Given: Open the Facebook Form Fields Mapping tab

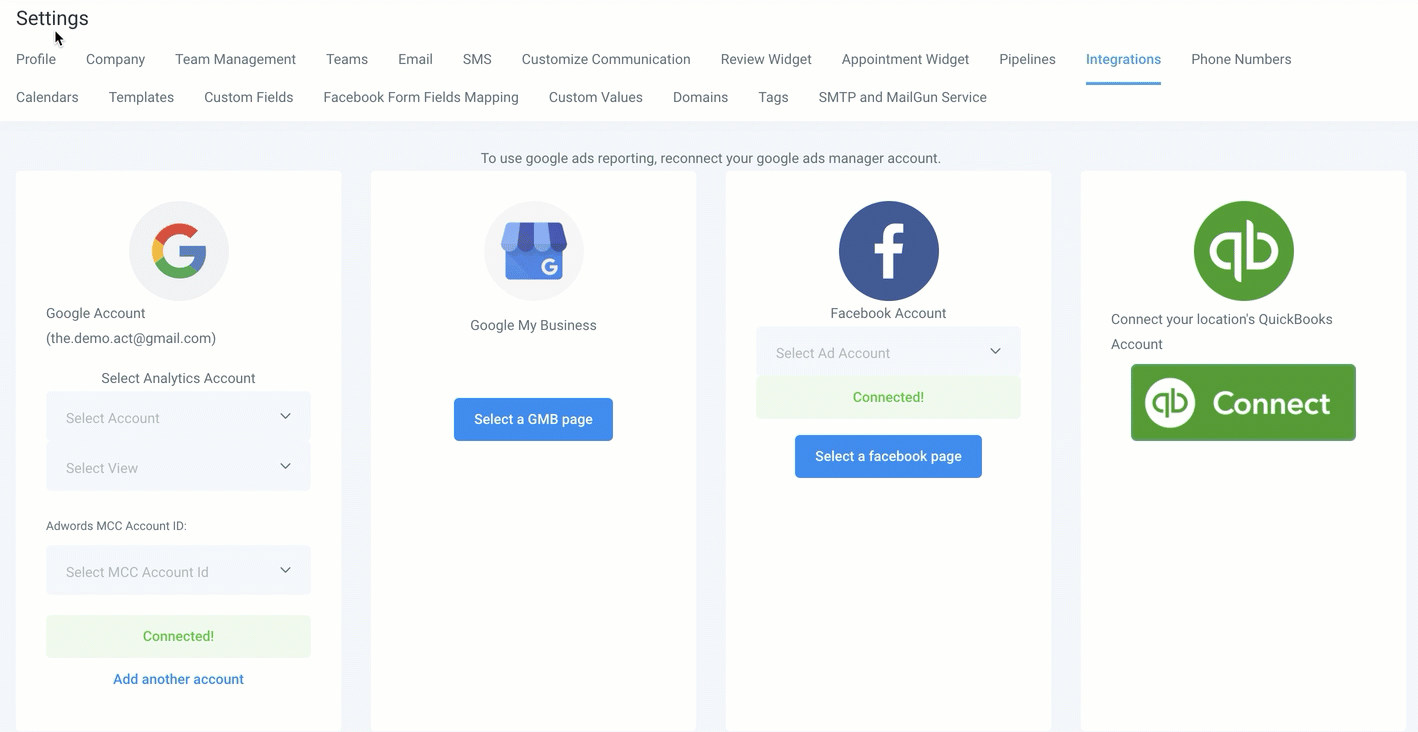Looking at the screenshot, I should (421, 97).
